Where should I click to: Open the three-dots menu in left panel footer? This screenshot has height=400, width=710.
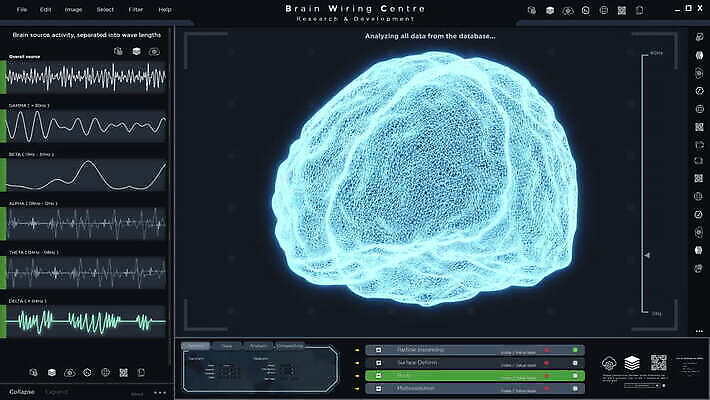(x=160, y=392)
